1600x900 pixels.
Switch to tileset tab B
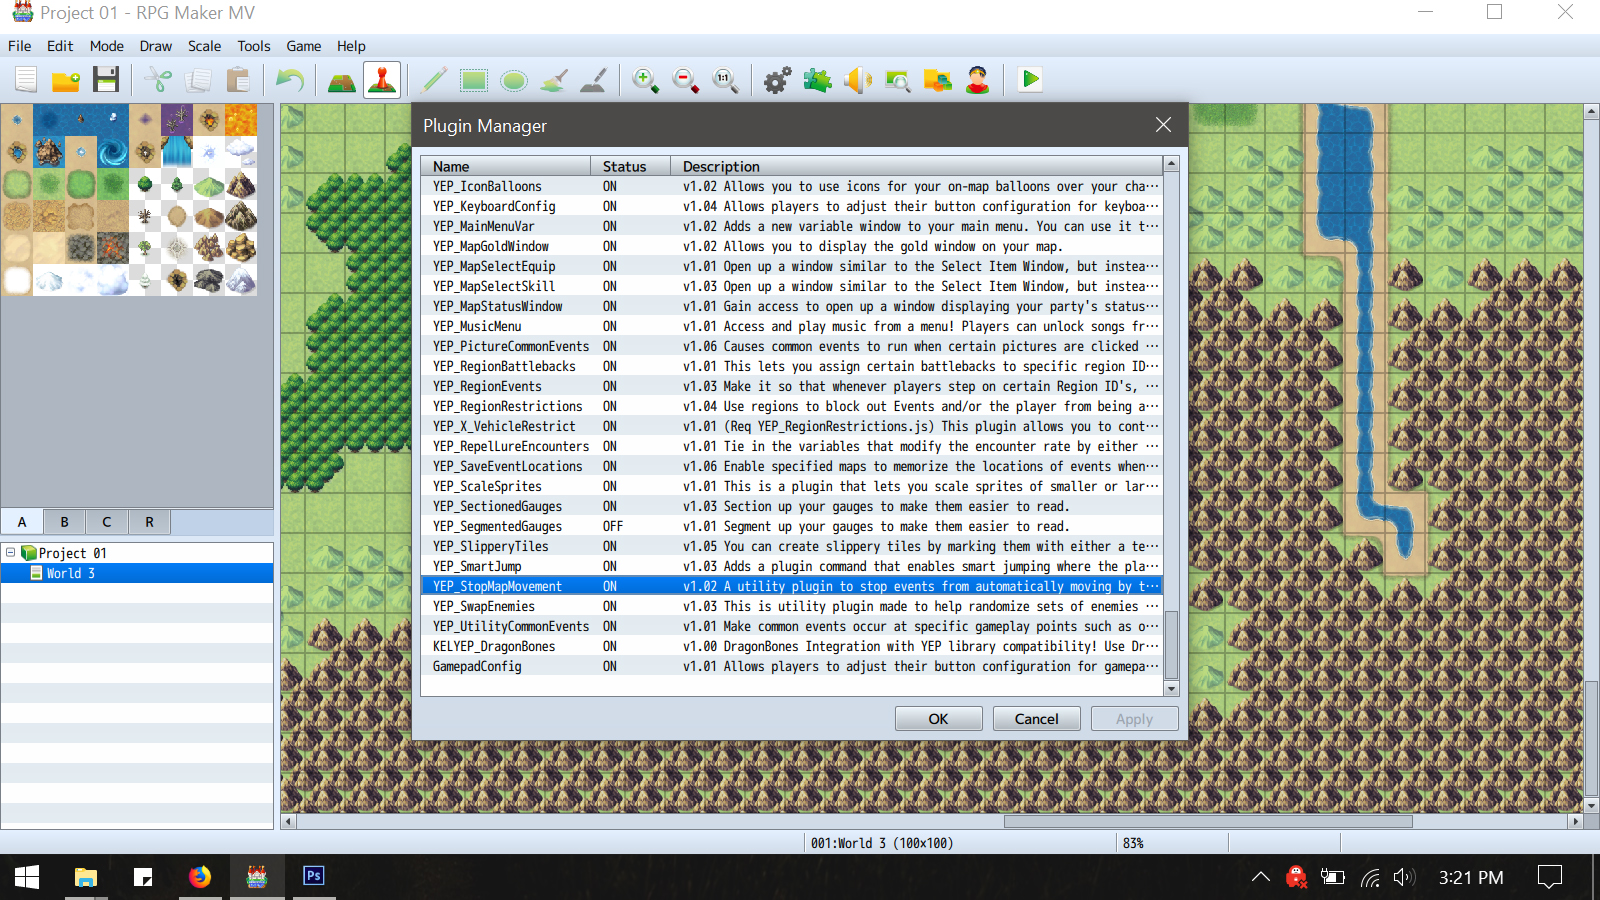(64, 521)
